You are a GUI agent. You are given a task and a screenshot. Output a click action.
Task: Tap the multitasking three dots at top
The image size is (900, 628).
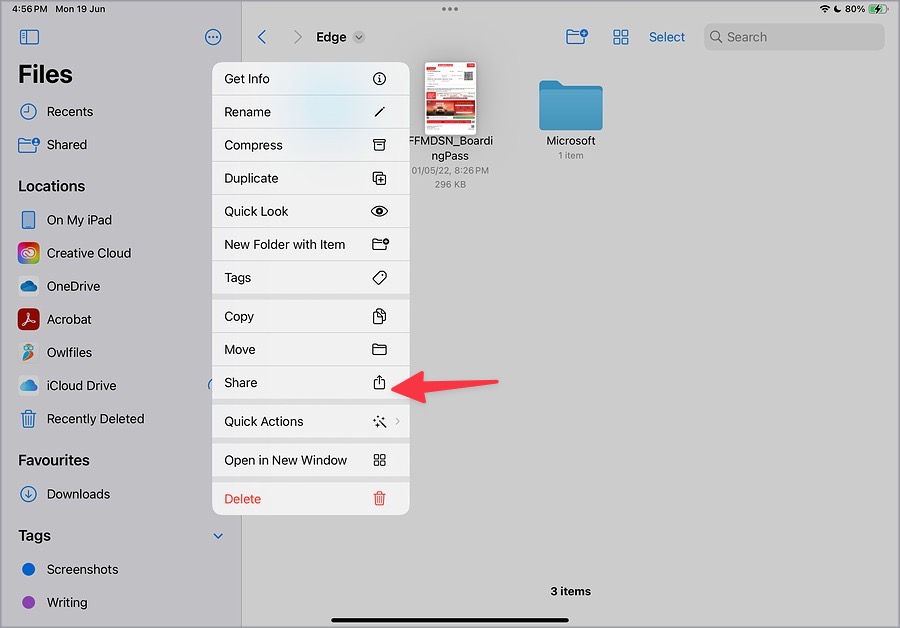coord(450,9)
